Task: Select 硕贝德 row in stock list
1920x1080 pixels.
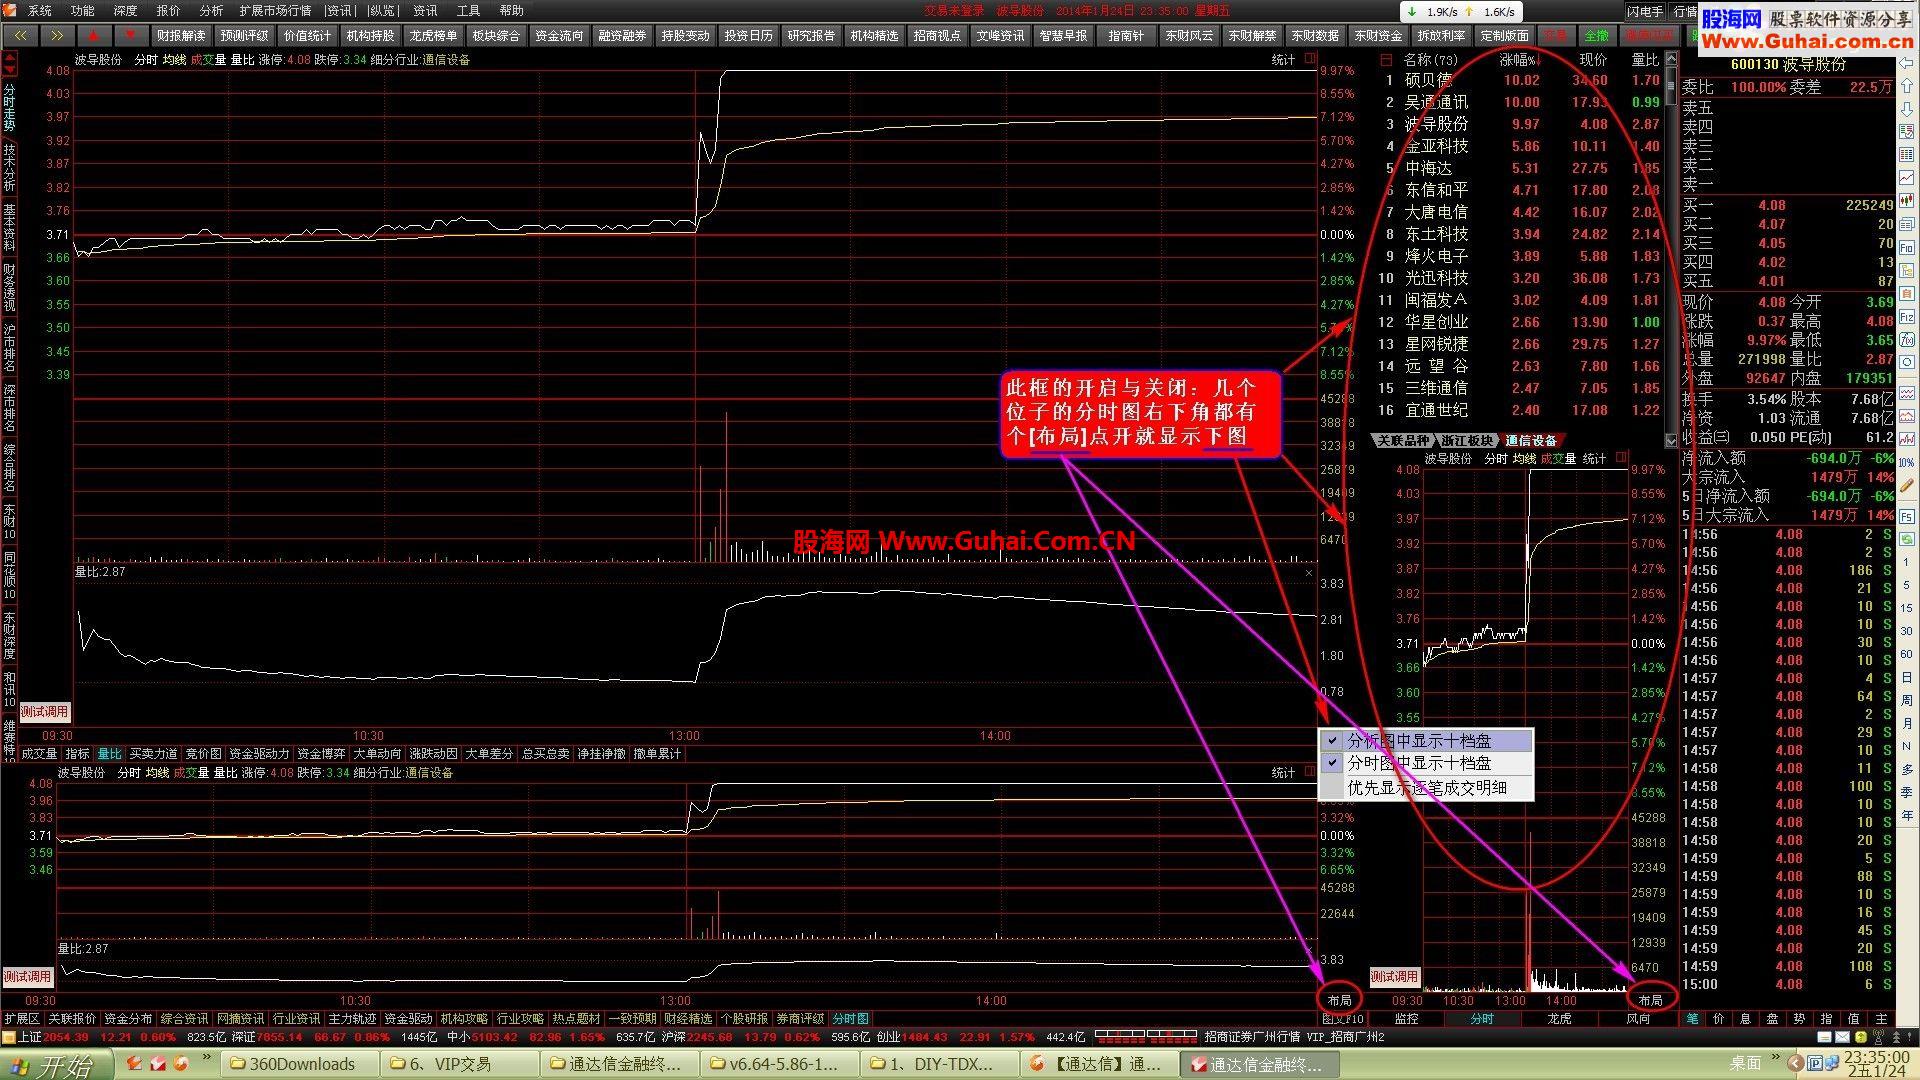Action: coord(1520,80)
